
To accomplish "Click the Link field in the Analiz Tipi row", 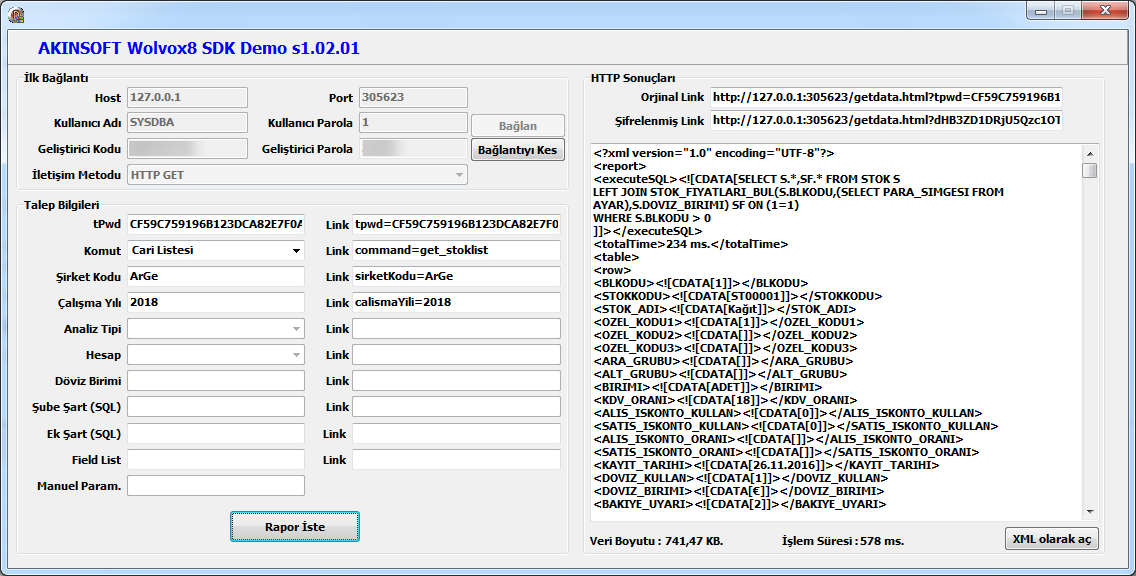I will tap(456, 329).
